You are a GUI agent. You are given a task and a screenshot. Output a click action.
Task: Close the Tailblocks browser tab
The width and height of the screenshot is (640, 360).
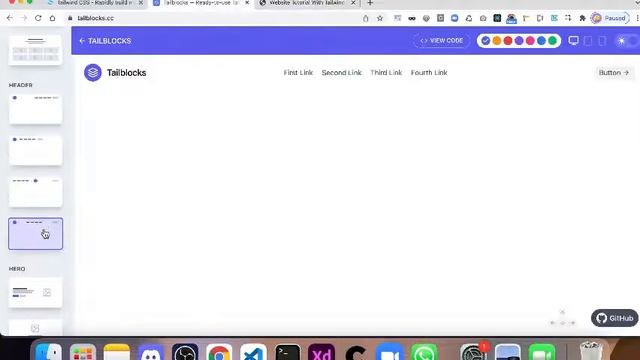tap(247, 3)
